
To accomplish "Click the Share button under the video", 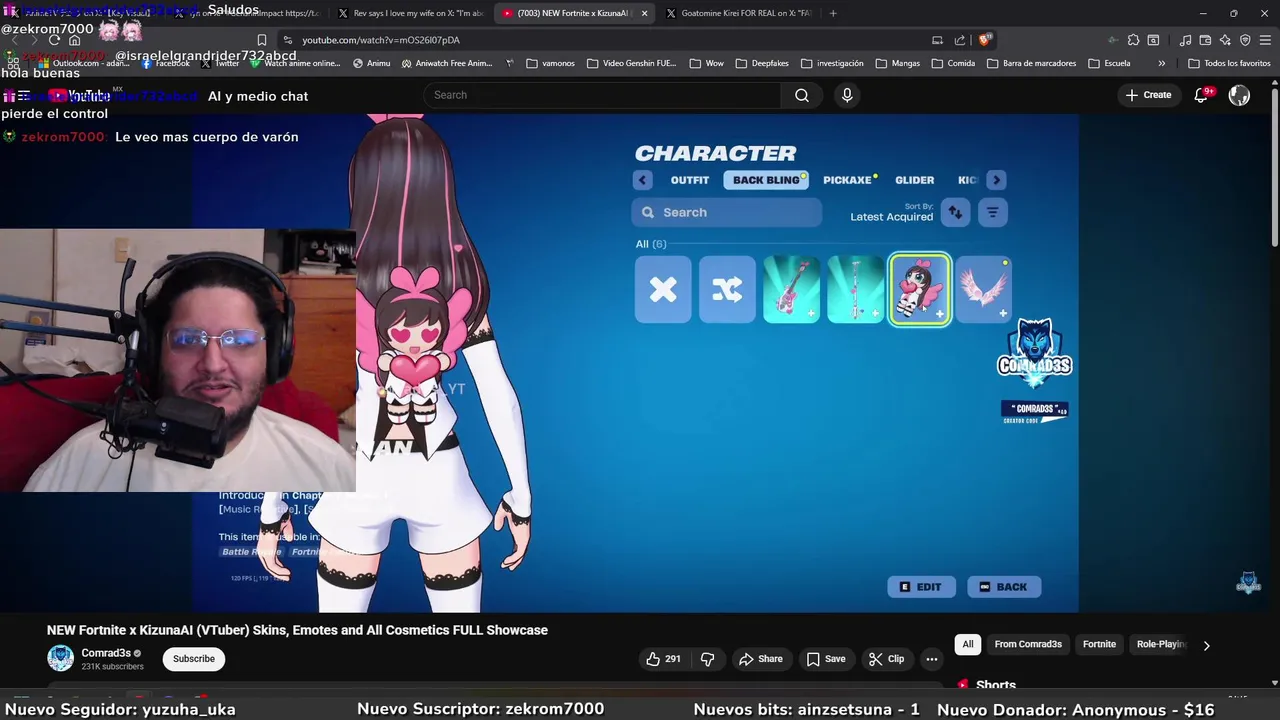I will click(x=760, y=659).
